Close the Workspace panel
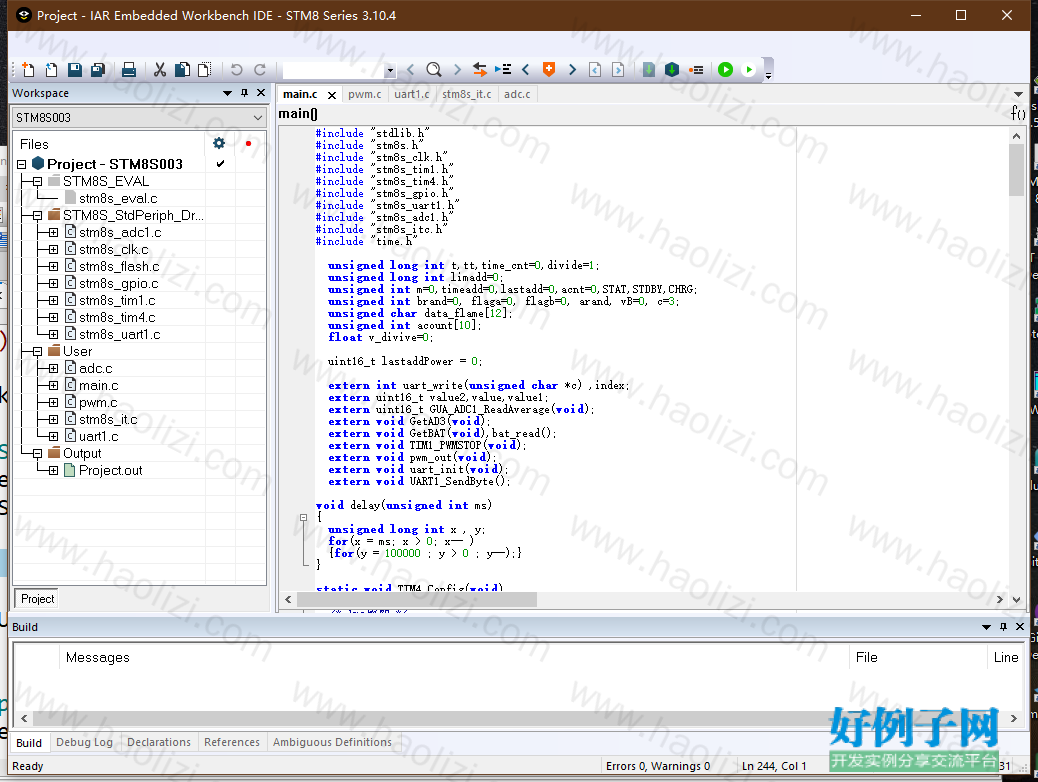 (x=261, y=93)
